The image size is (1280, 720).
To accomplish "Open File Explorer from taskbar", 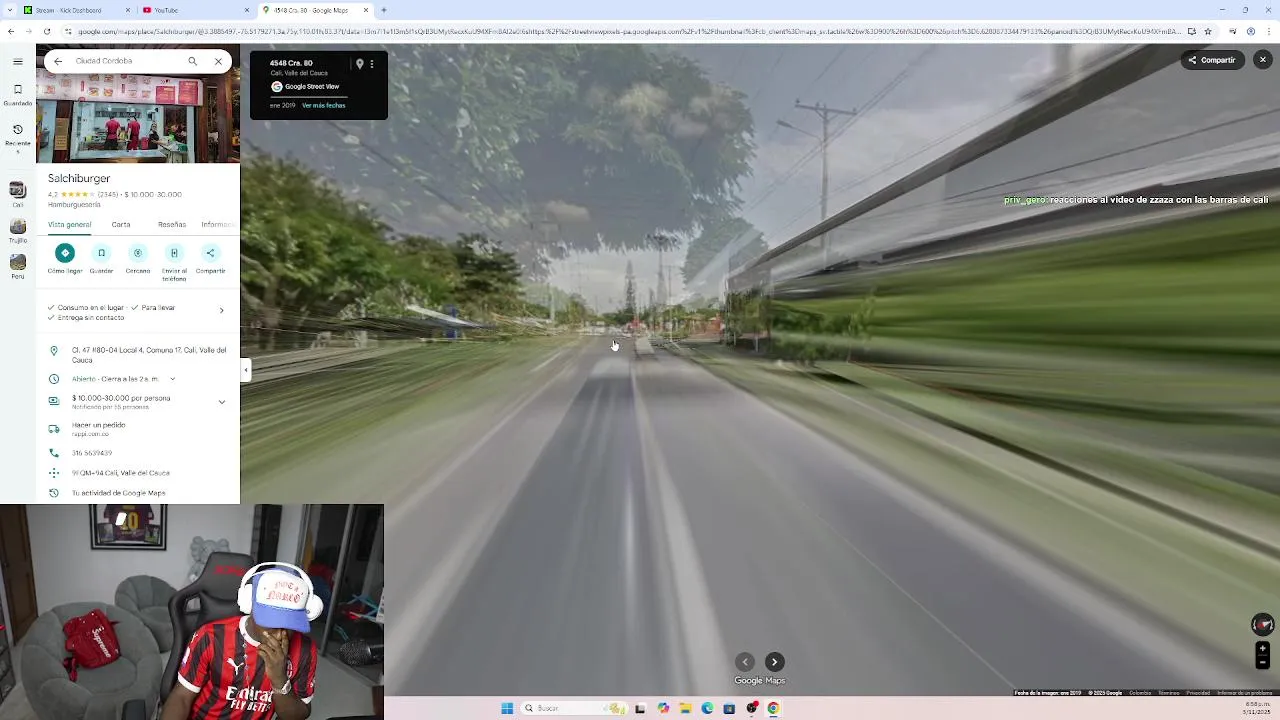I will click(x=685, y=708).
